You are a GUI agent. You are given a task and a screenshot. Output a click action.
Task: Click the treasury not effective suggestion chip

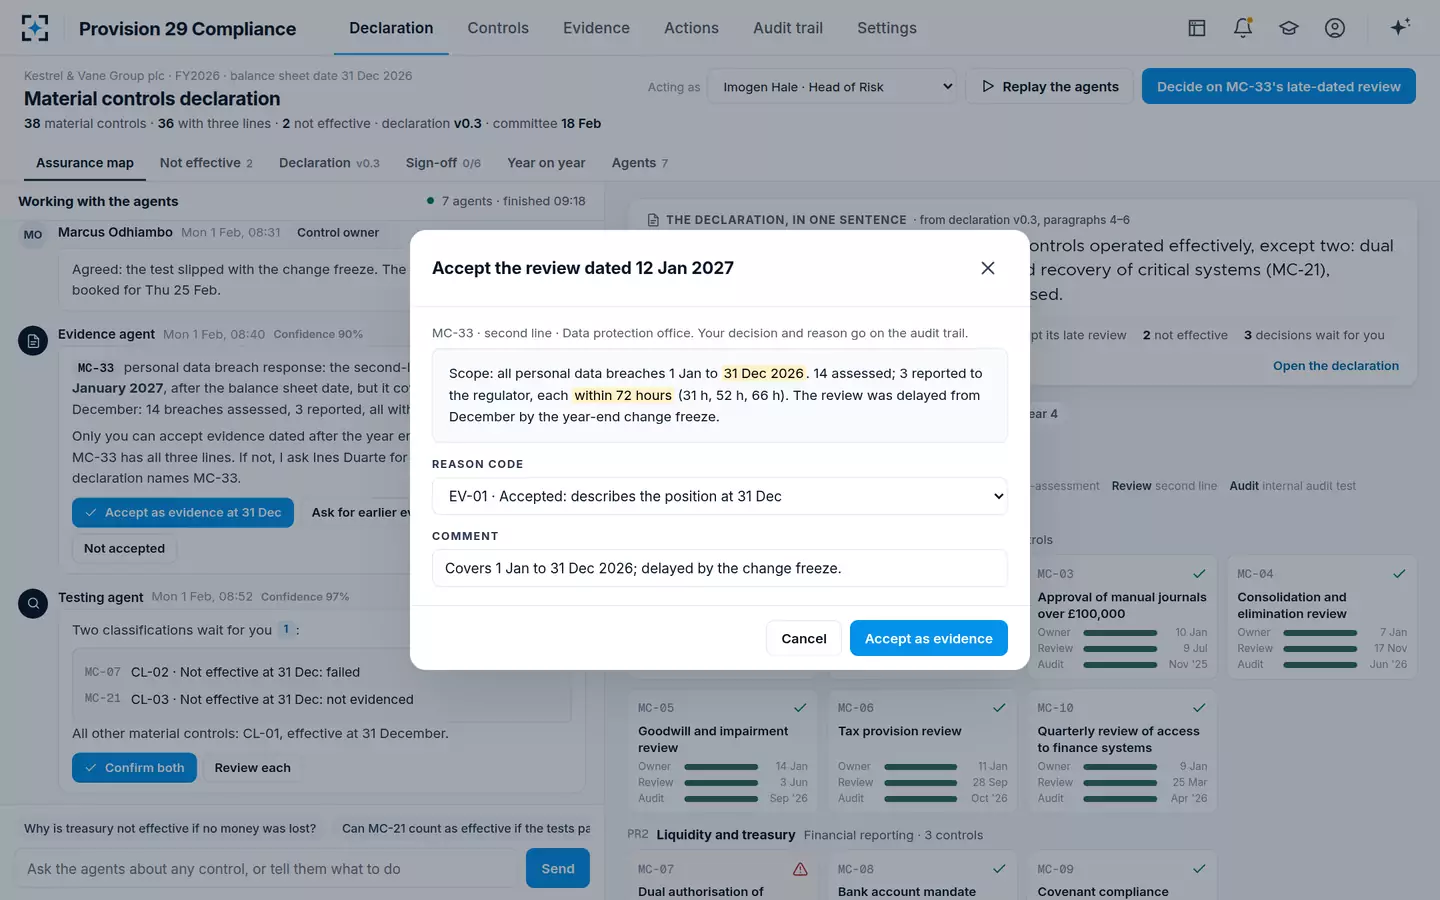[170, 828]
